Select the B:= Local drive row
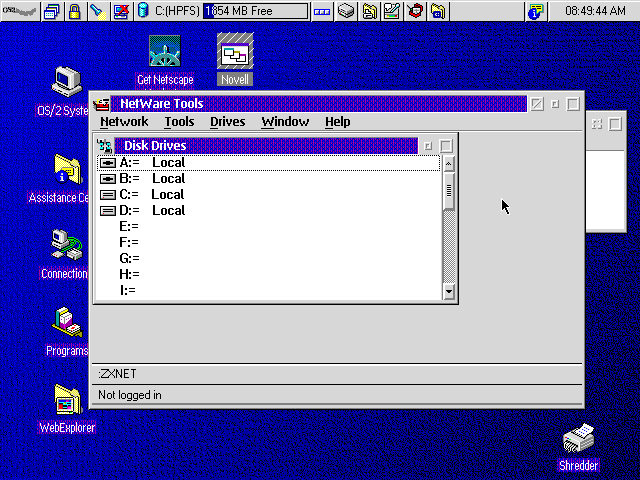Image resolution: width=640 pixels, height=480 pixels. (269, 179)
